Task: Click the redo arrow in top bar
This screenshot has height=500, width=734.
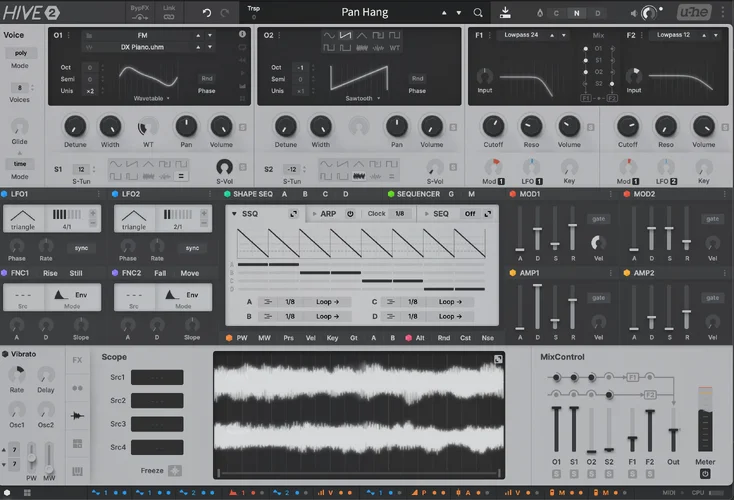Action: pos(224,12)
